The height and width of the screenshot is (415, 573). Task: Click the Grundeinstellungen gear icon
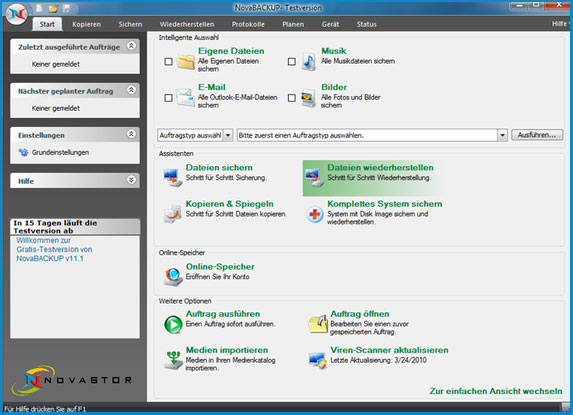[x=23, y=152]
